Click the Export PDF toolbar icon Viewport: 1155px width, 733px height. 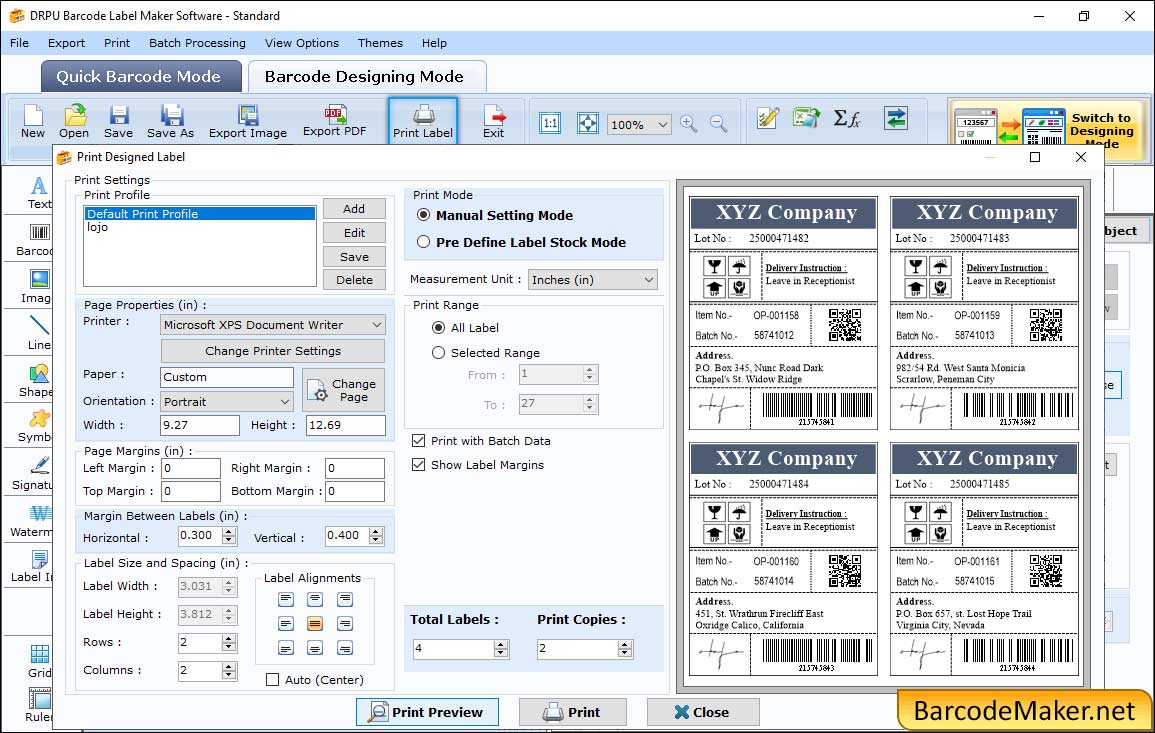pos(334,121)
